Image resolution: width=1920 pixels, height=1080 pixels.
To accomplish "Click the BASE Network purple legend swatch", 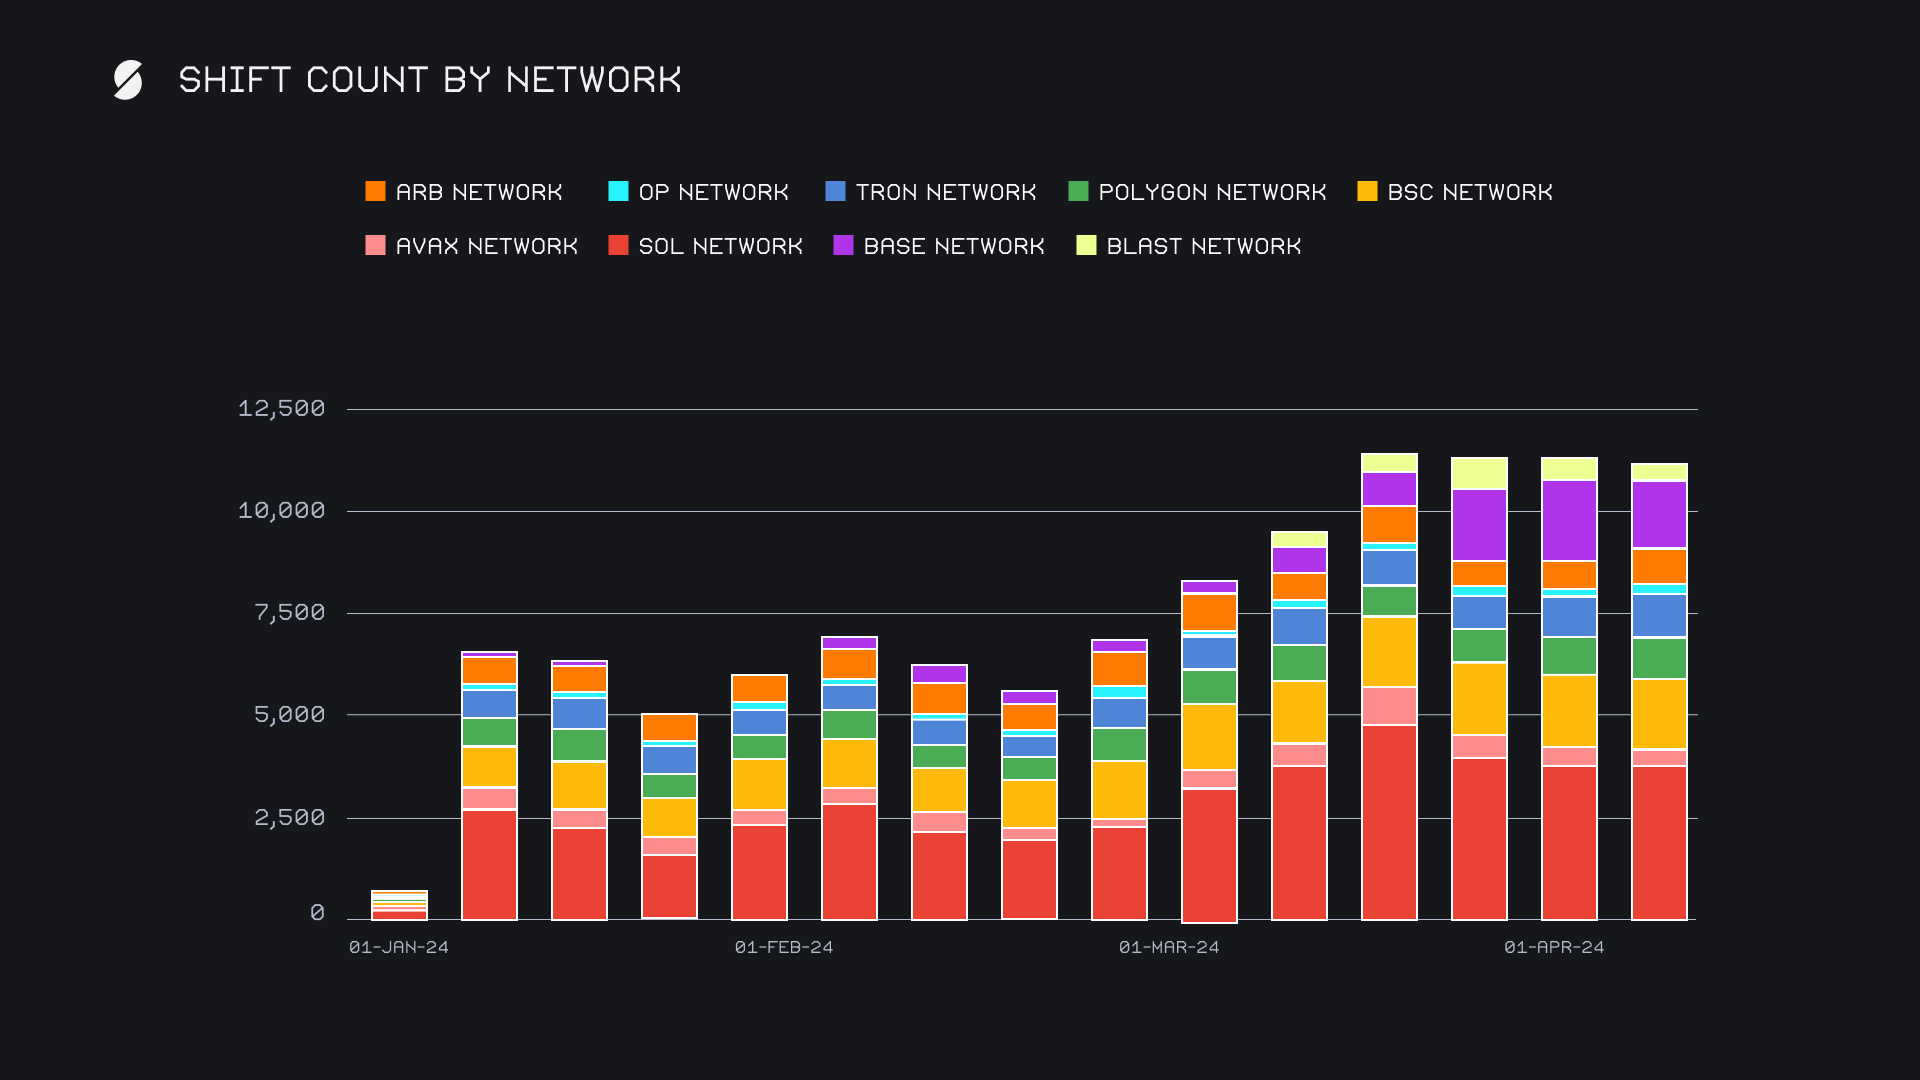I will pos(843,245).
